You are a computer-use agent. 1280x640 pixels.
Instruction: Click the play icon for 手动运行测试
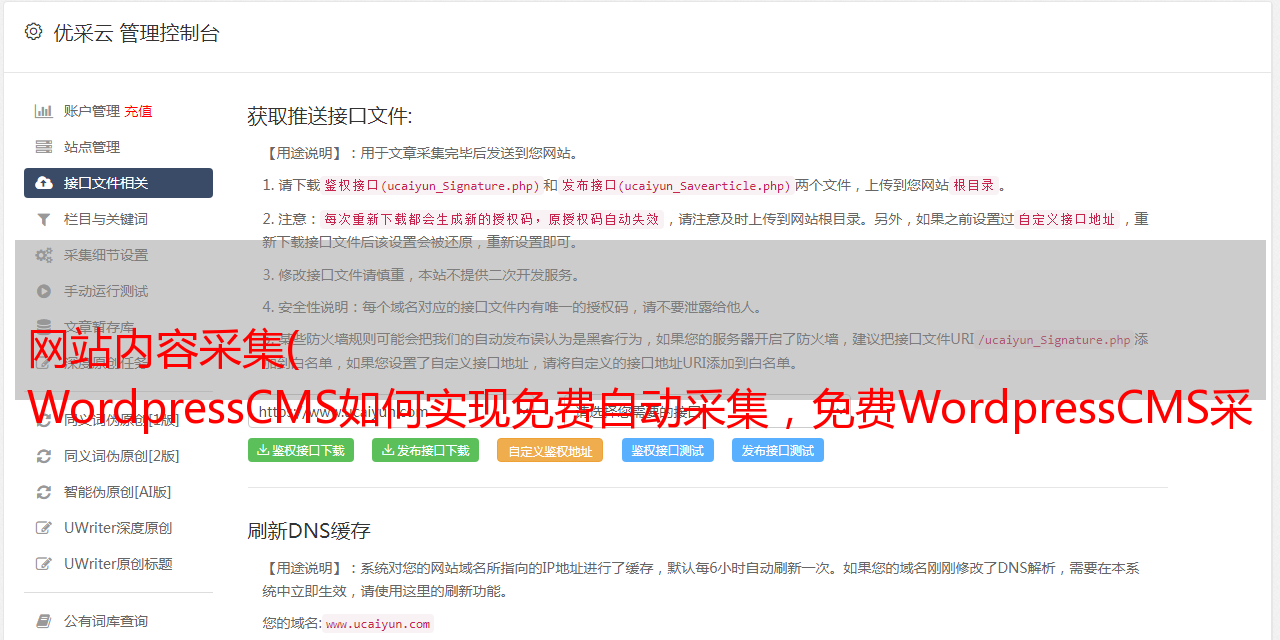pyautogui.click(x=44, y=291)
